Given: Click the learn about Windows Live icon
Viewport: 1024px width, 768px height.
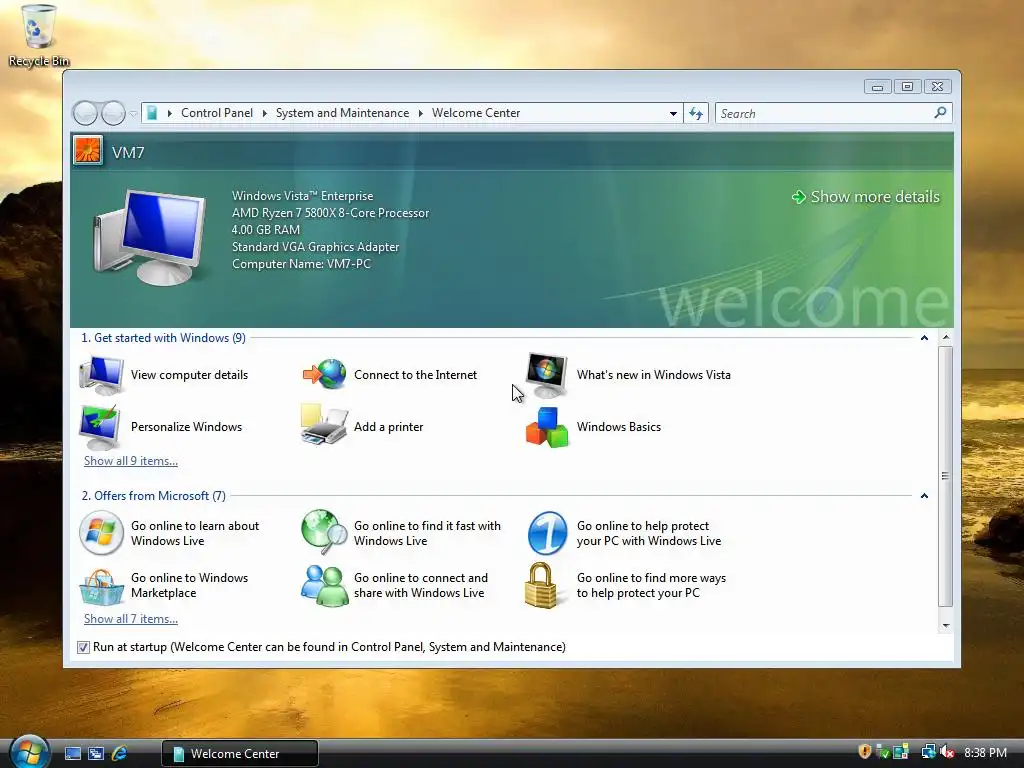Looking at the screenshot, I should click(101, 533).
